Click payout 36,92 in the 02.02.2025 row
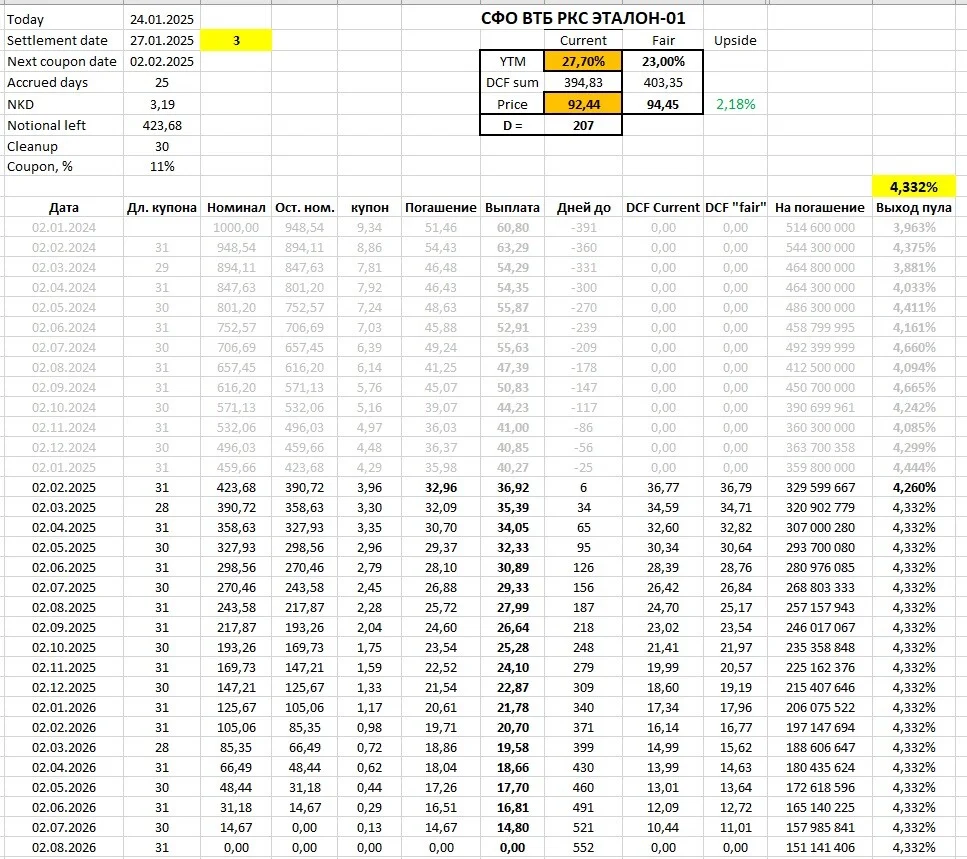The height and width of the screenshot is (859, 967). pyautogui.click(x=513, y=488)
